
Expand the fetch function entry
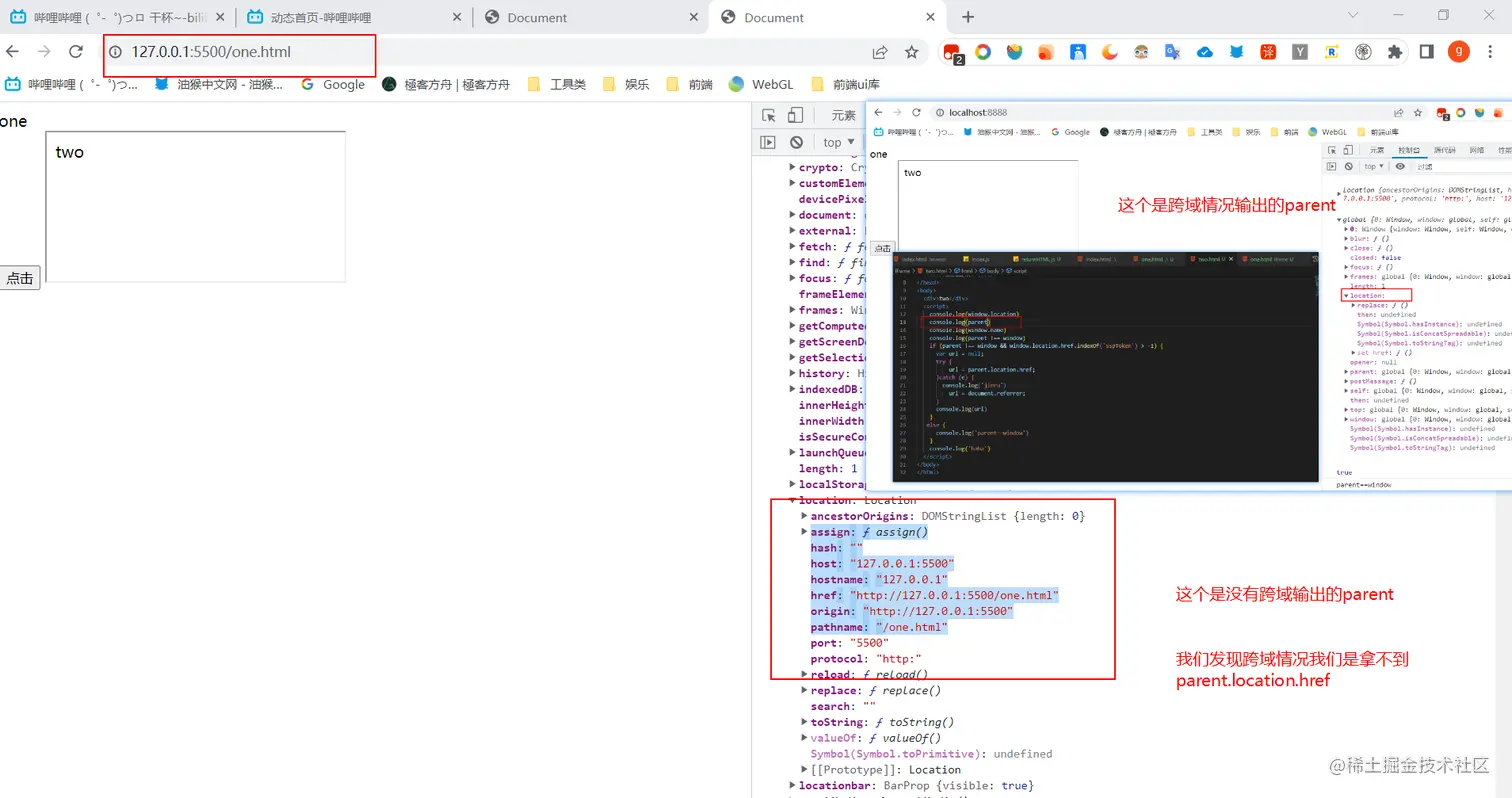[x=793, y=247]
